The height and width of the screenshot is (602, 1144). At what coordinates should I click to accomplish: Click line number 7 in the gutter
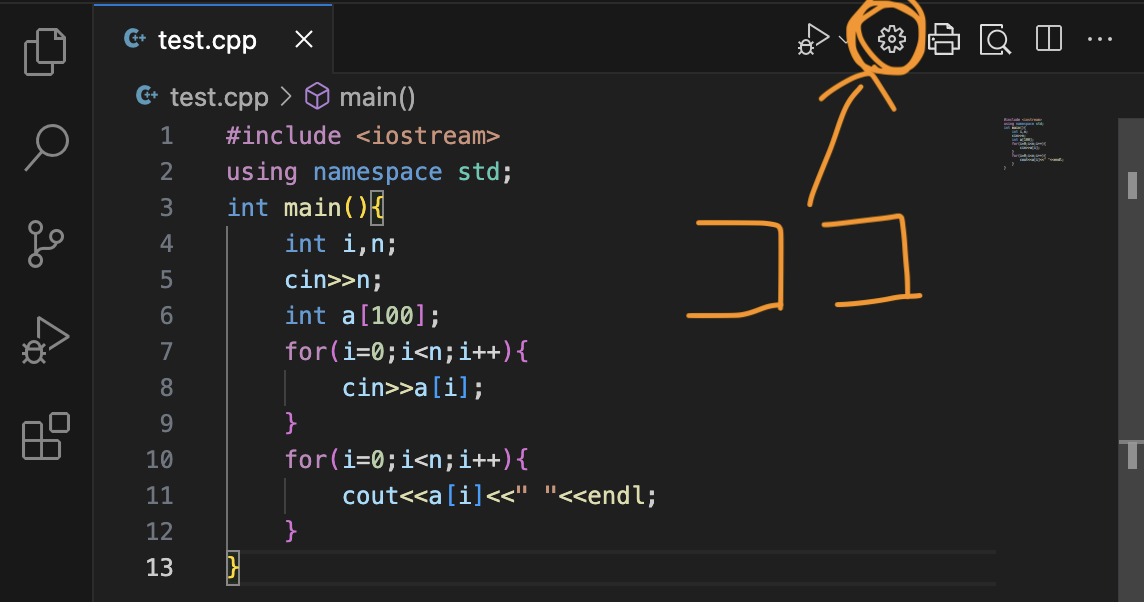(x=165, y=351)
